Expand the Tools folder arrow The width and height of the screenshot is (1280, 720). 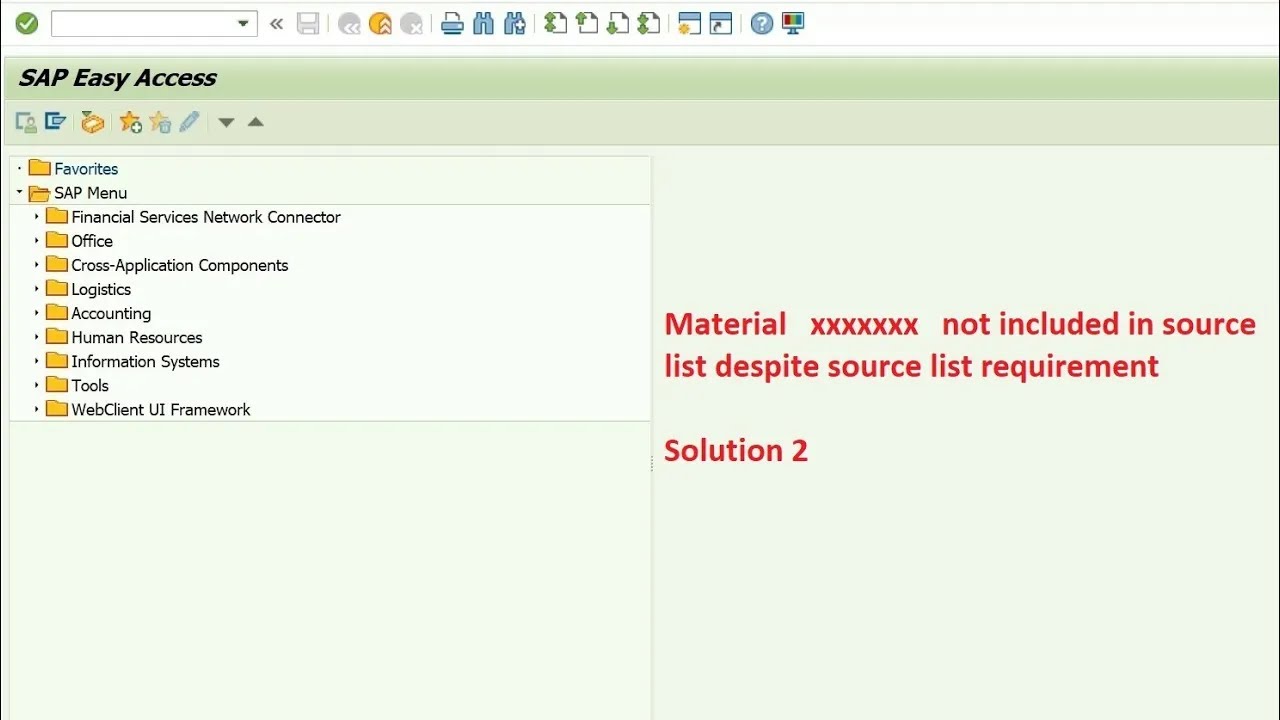[37, 384]
